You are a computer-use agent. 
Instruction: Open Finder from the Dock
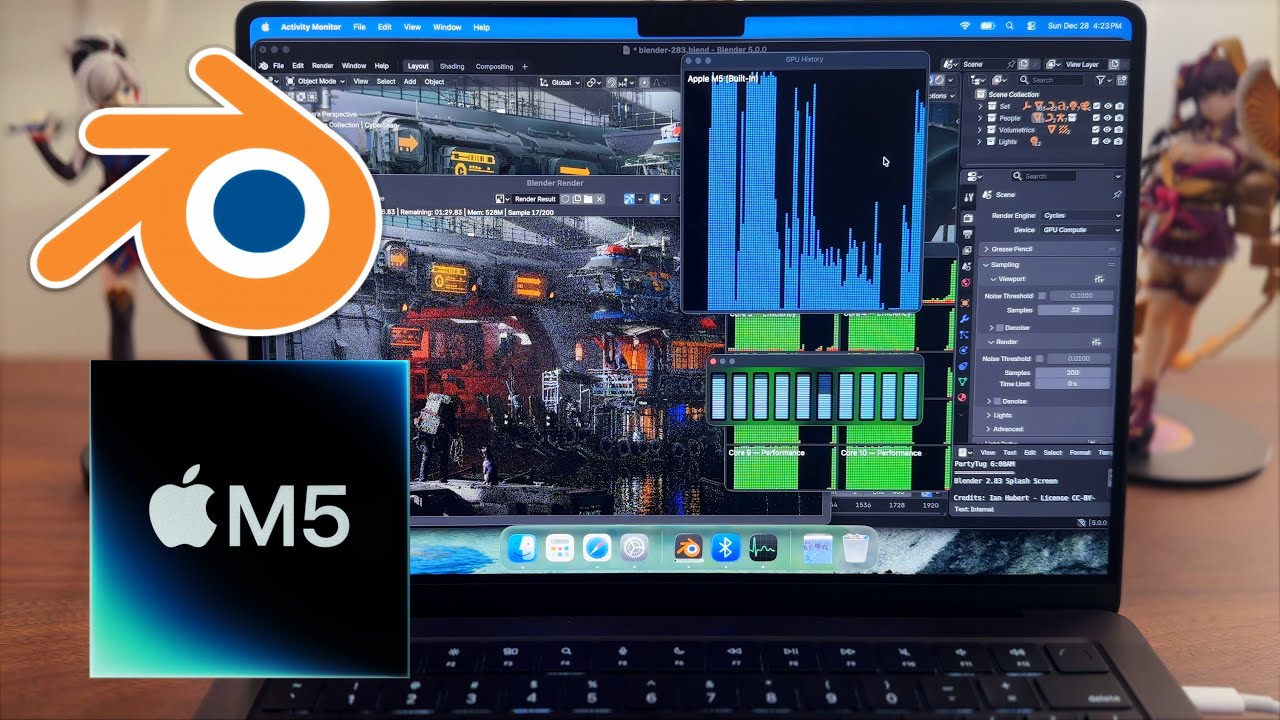click(x=522, y=548)
